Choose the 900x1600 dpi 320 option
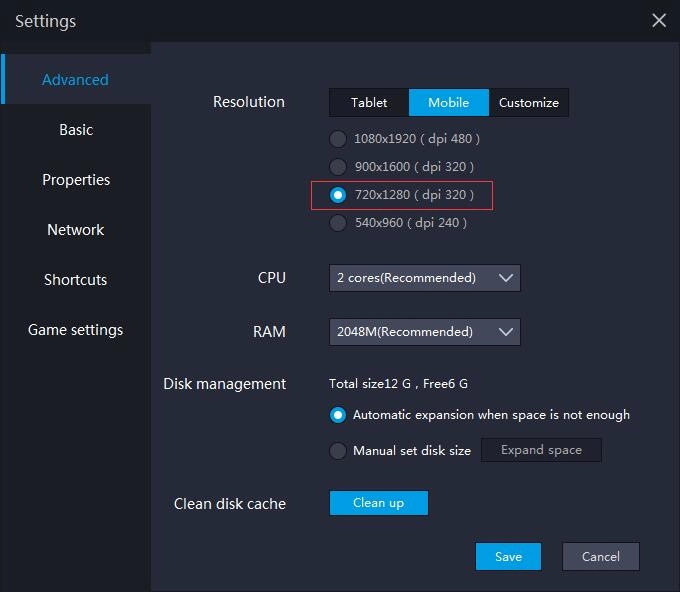The image size is (680, 592). 338,167
